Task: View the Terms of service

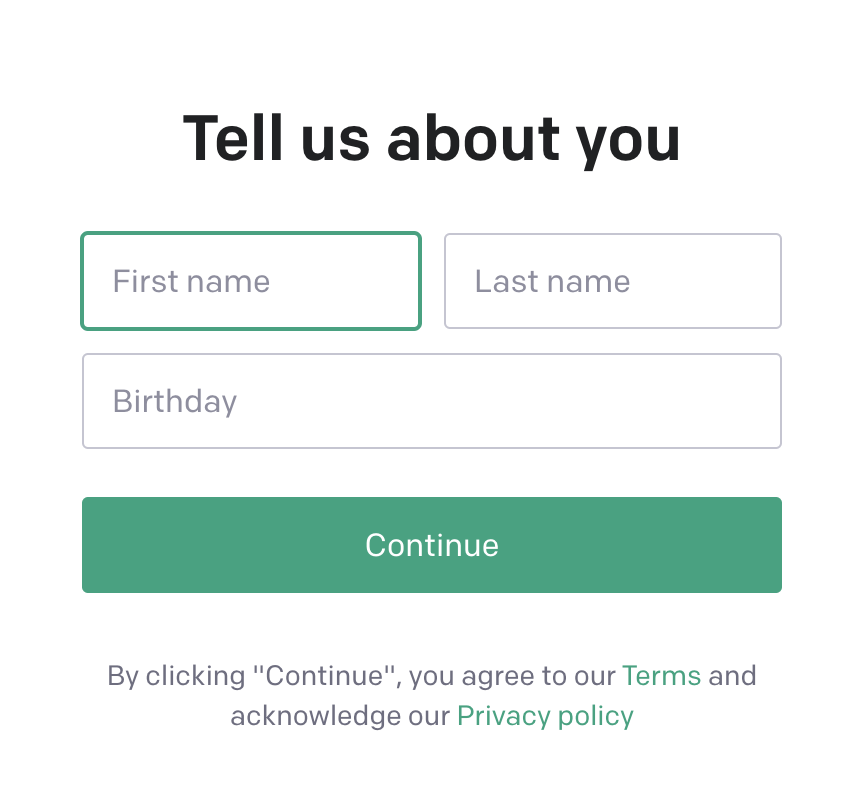Action: 661,676
